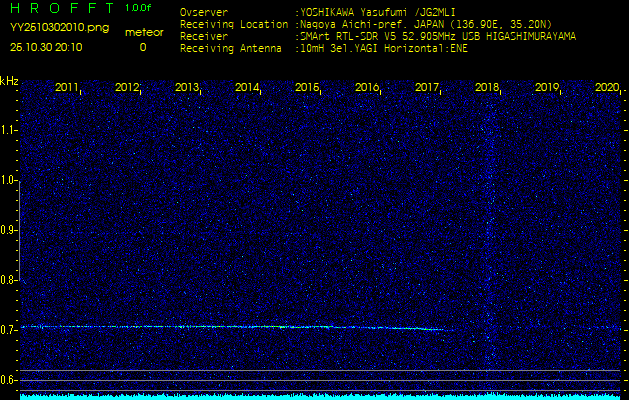629x400 pixels.
Task: Click the 26.10.30 20:10 timestamp
Action: pos(46,47)
